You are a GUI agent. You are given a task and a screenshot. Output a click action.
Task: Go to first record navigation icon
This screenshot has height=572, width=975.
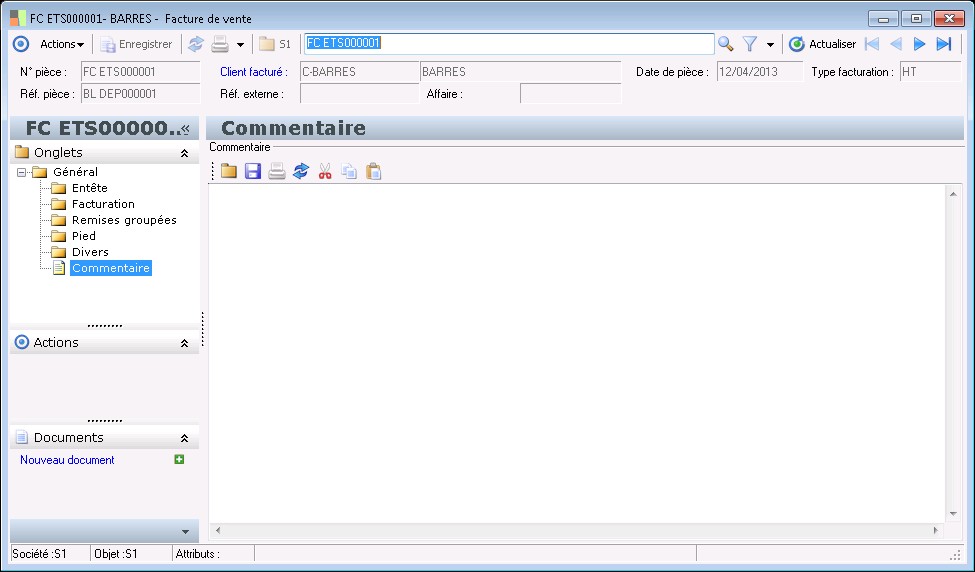pos(872,44)
